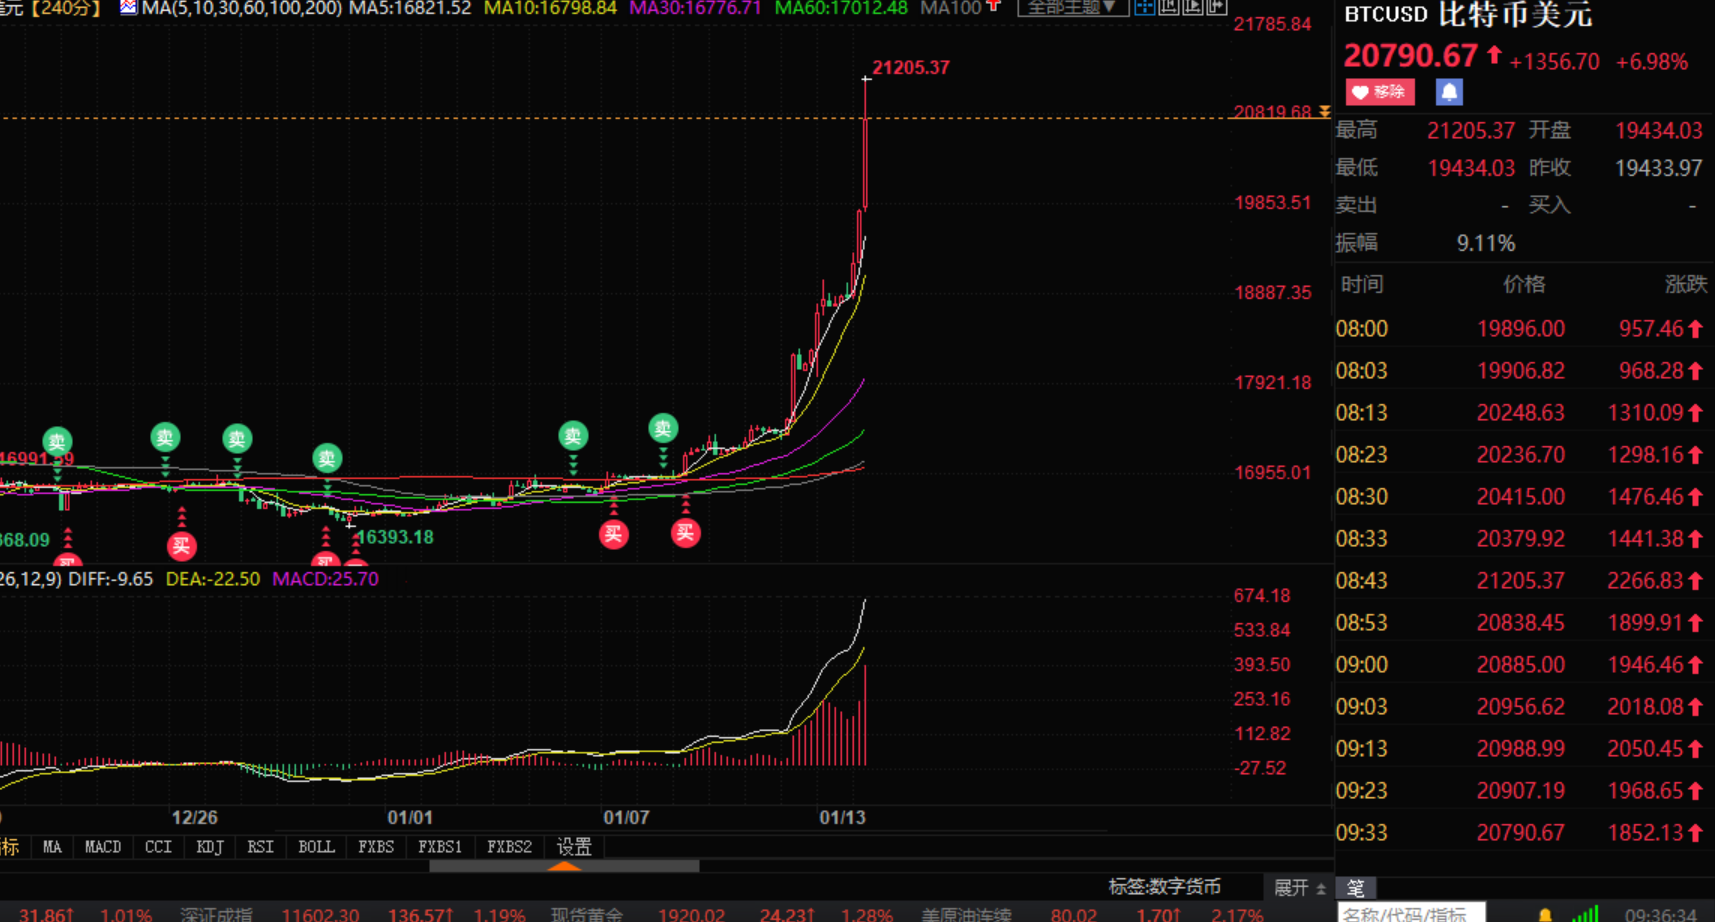Click the blue crosshair grid icon in chart toolbar
This screenshot has width=1715, height=922.
pos(1144,7)
